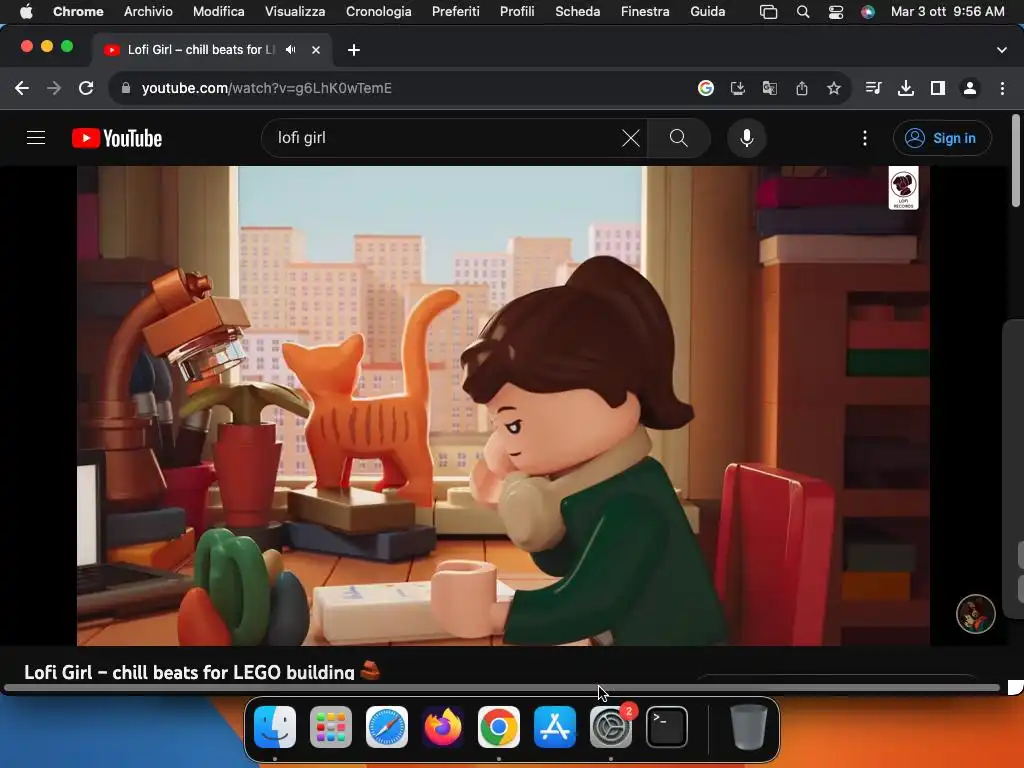Close the Lofi Girl tab
This screenshot has height=768, width=1024.
click(315, 50)
